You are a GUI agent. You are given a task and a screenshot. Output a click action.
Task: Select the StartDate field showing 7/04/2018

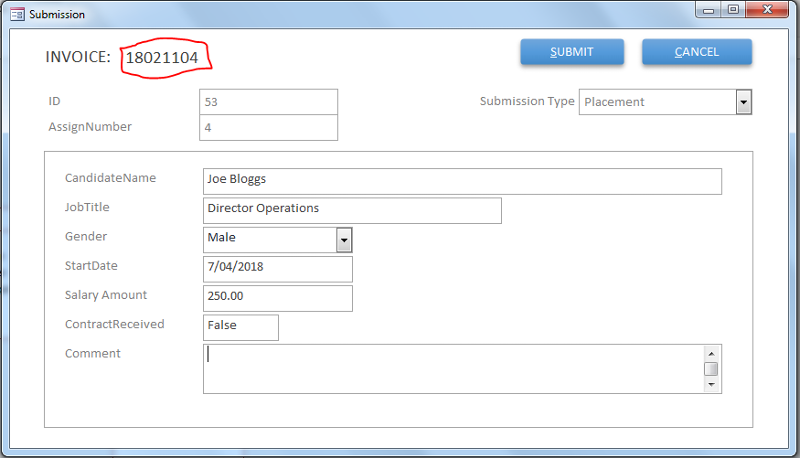pyautogui.click(x=278, y=269)
